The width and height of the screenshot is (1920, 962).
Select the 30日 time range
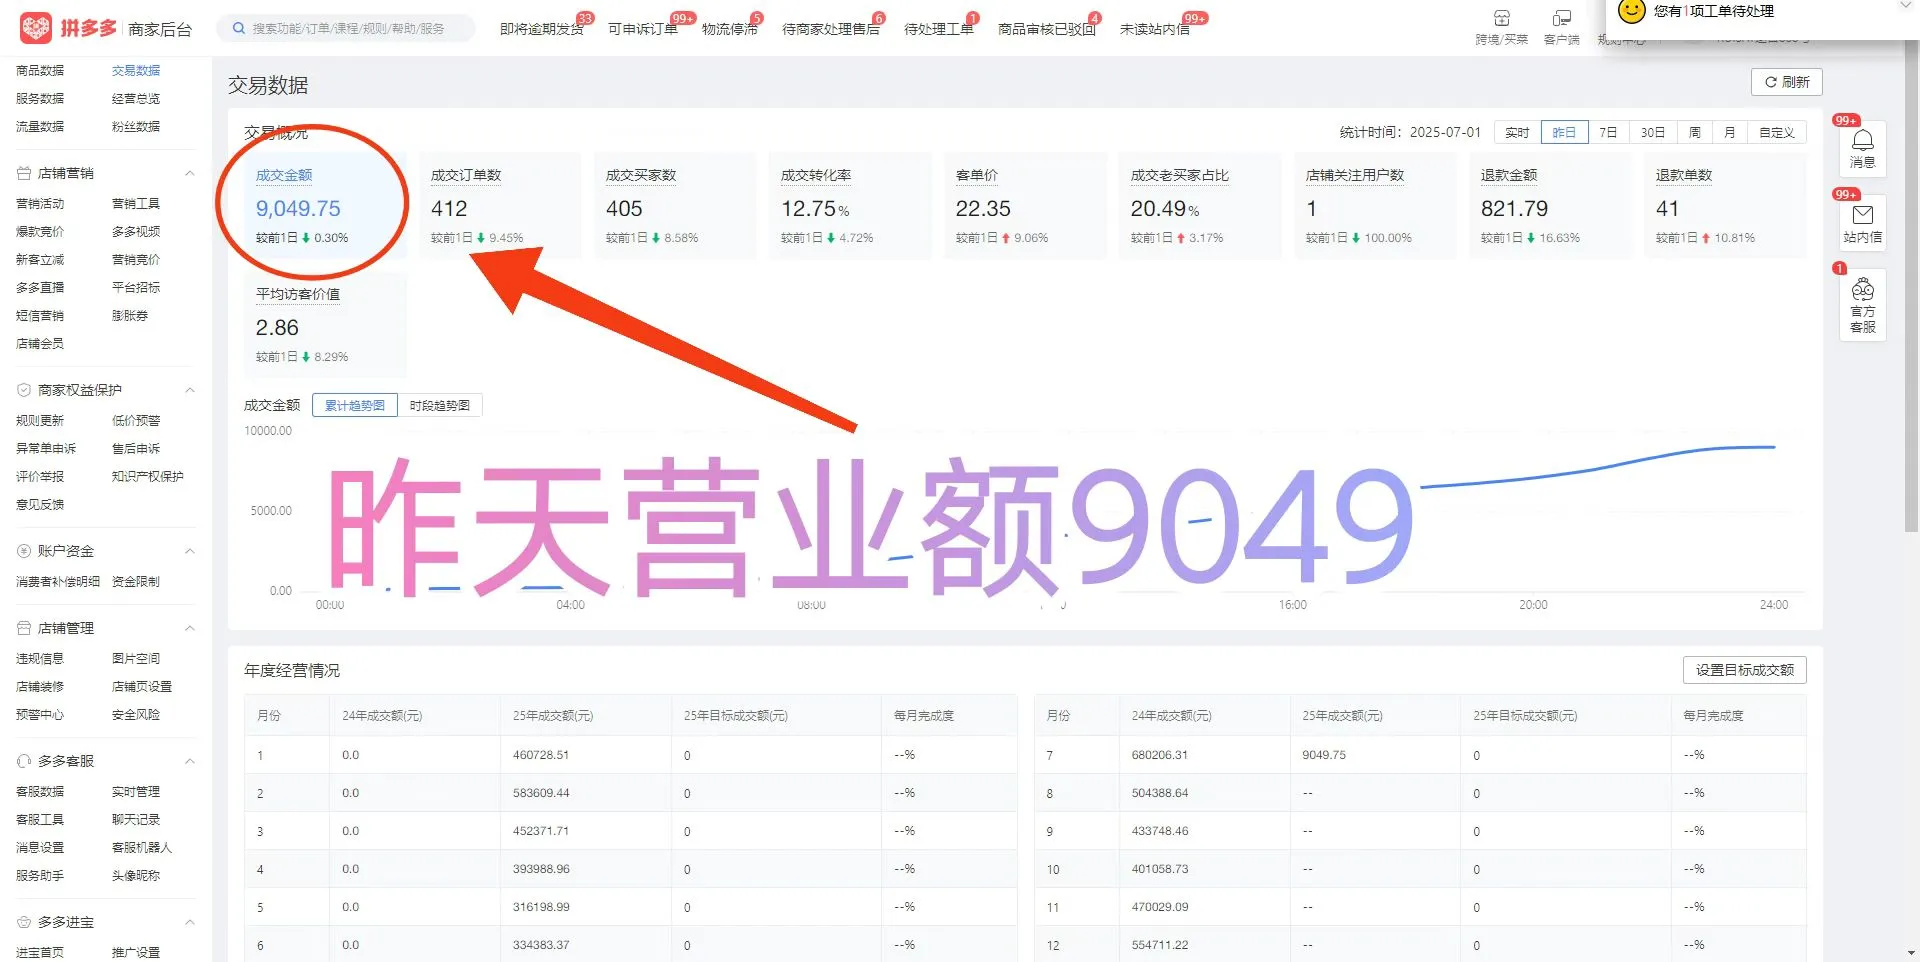pos(1653,132)
